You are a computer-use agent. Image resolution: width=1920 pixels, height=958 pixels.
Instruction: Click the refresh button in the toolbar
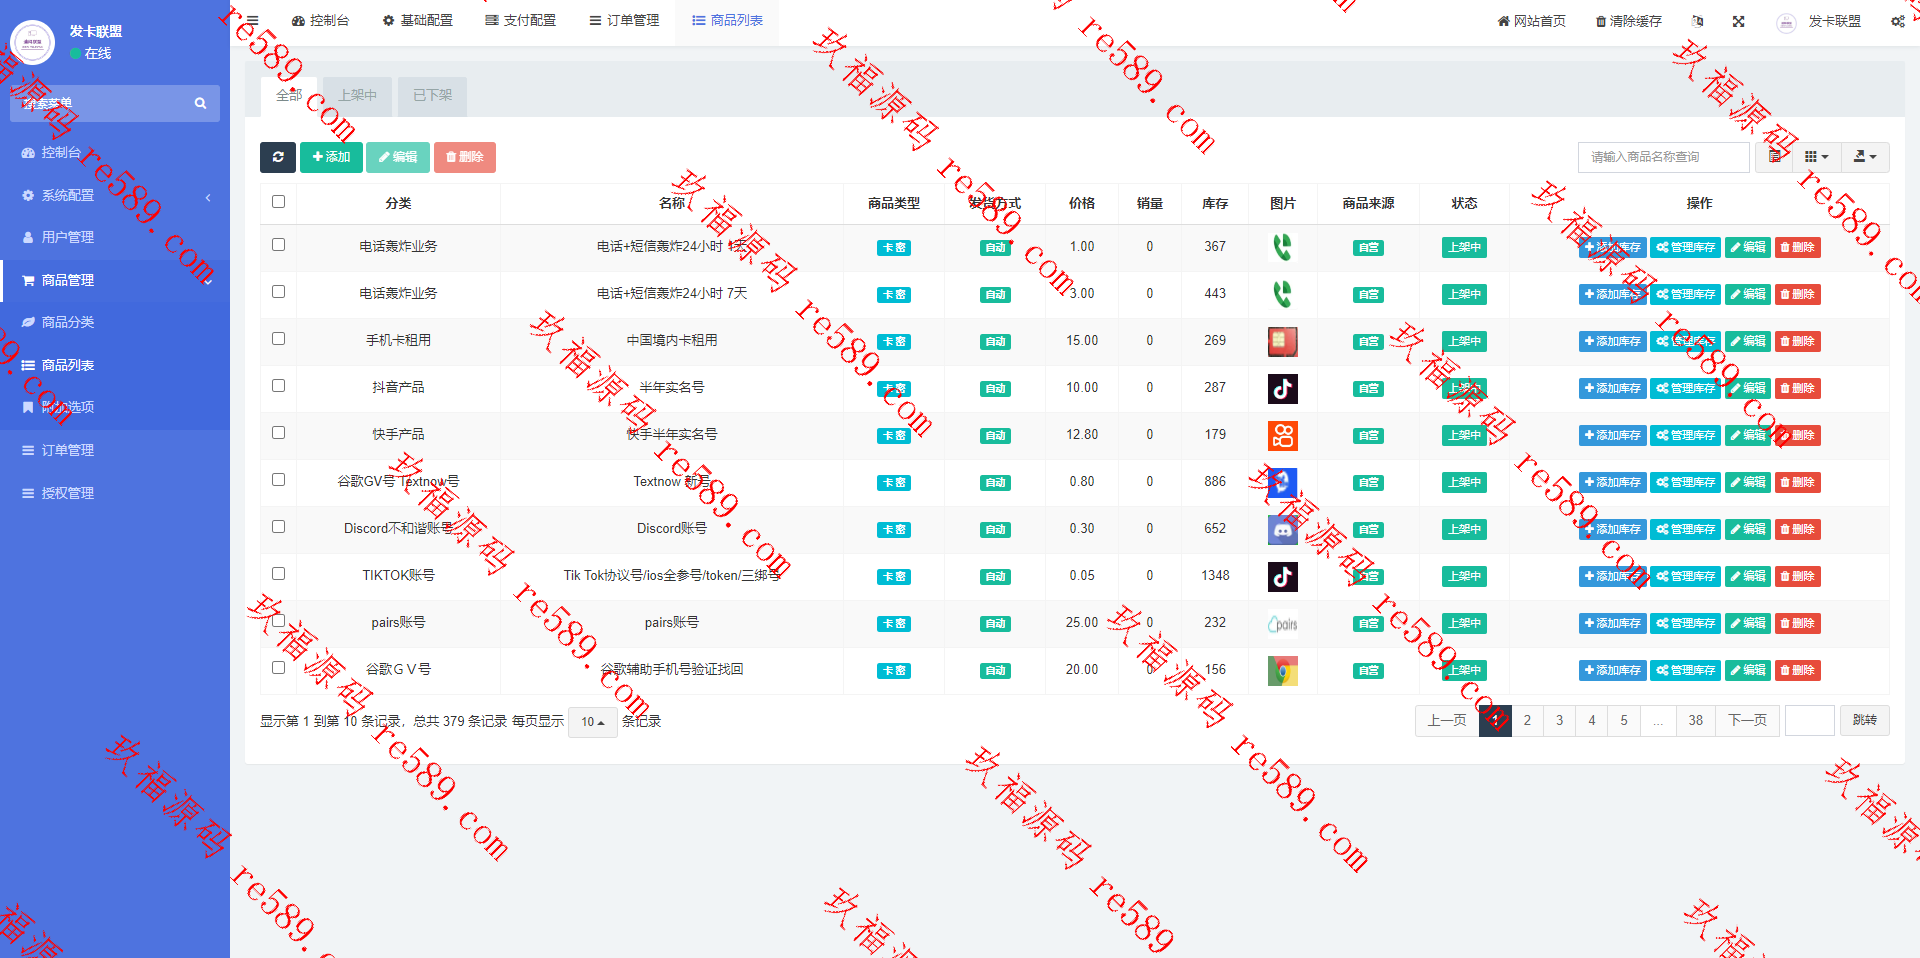pos(278,157)
